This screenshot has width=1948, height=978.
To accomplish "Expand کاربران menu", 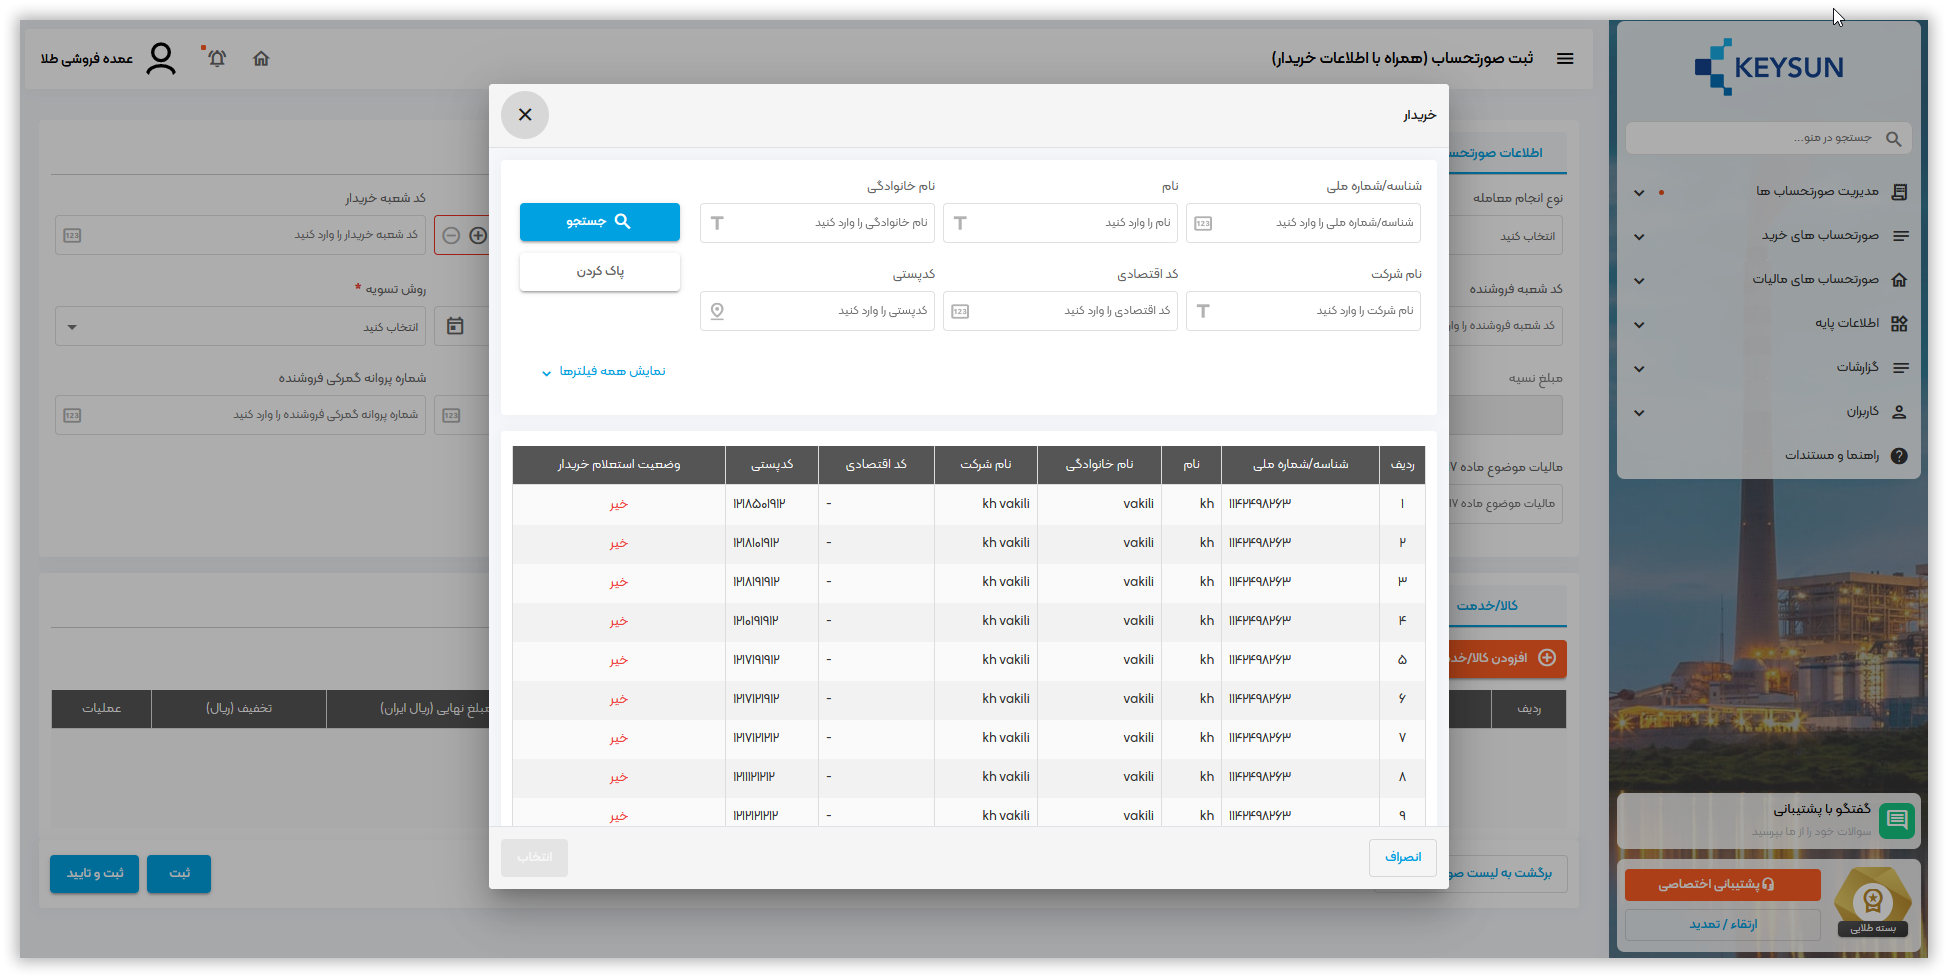I will pos(1770,412).
